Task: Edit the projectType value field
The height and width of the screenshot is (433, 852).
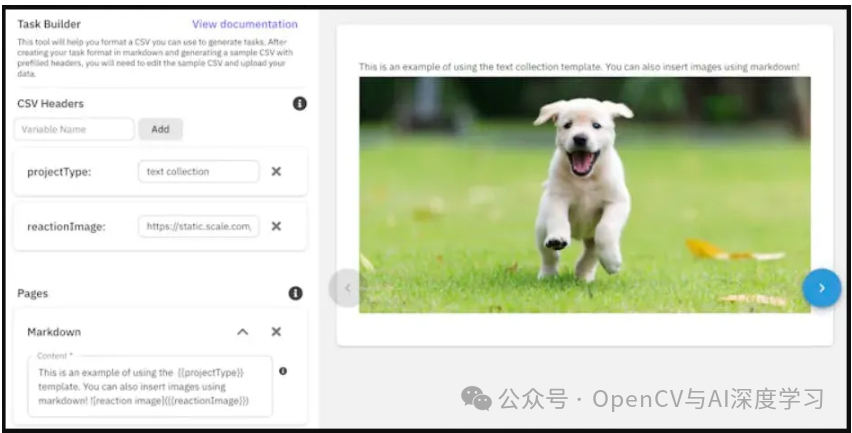Action: coord(199,171)
